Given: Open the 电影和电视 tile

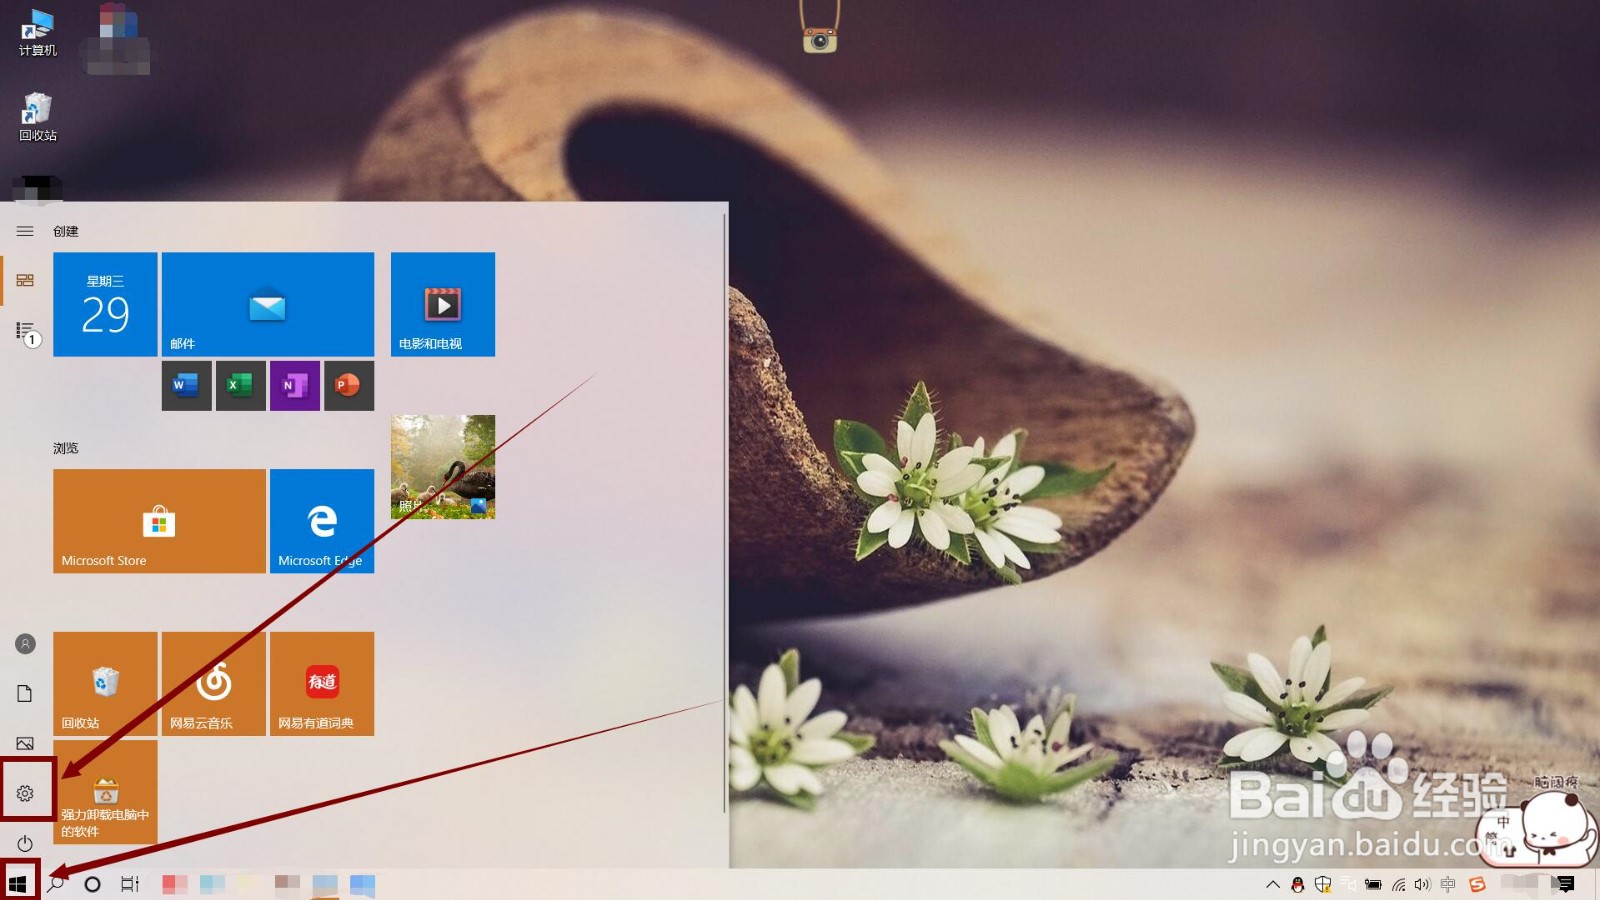Looking at the screenshot, I should [x=443, y=304].
